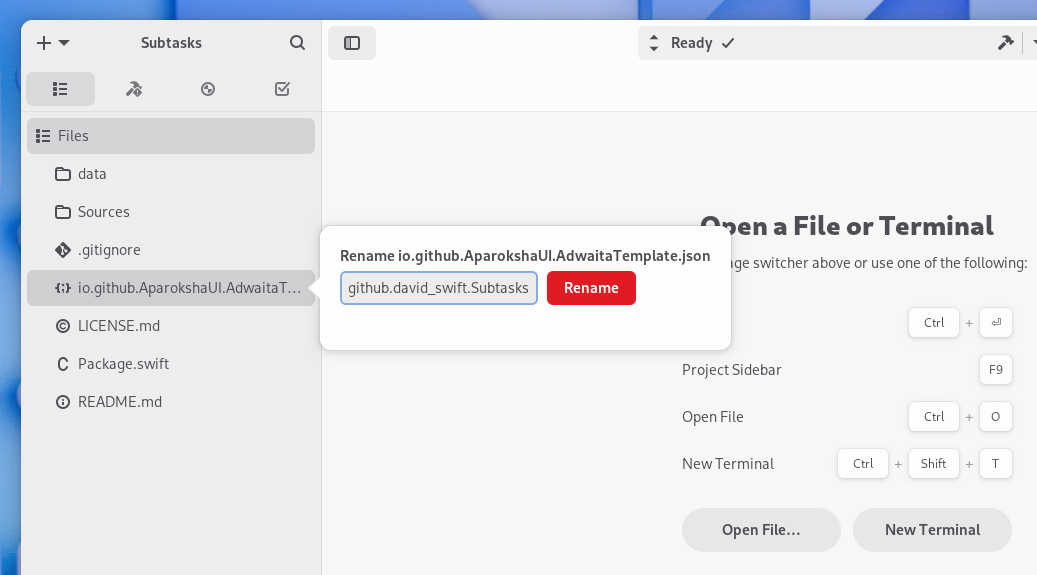Click the search magnifier icon
Image resolution: width=1037 pixels, height=575 pixels.
coord(297,43)
